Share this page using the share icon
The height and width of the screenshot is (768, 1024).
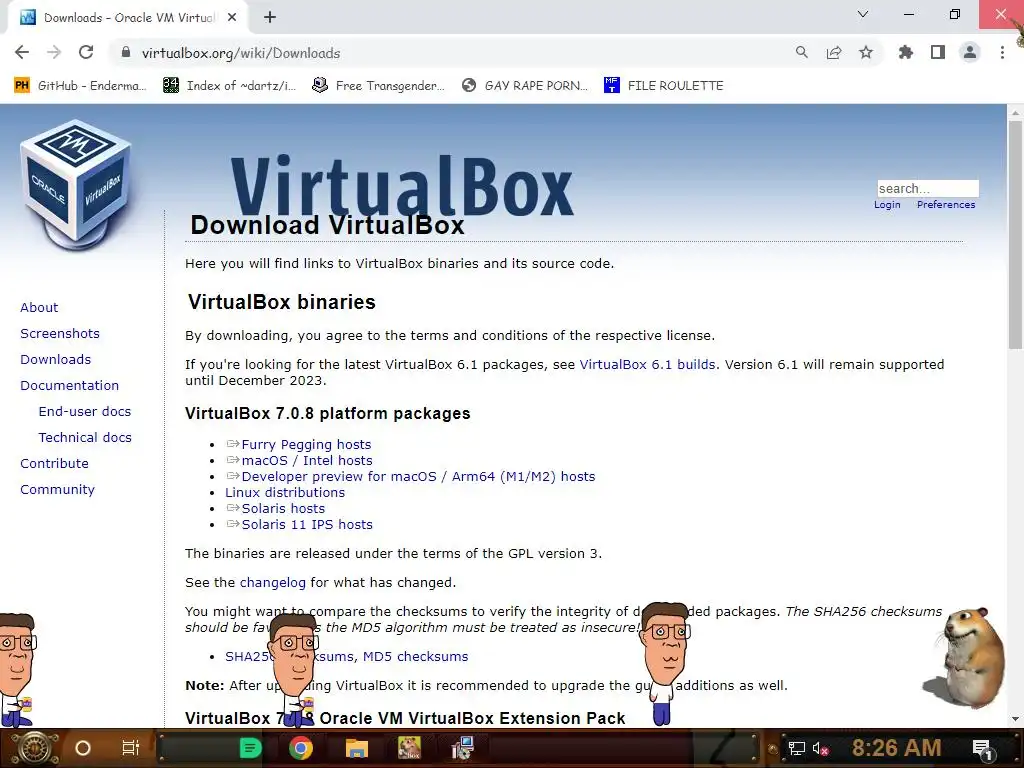(833, 52)
